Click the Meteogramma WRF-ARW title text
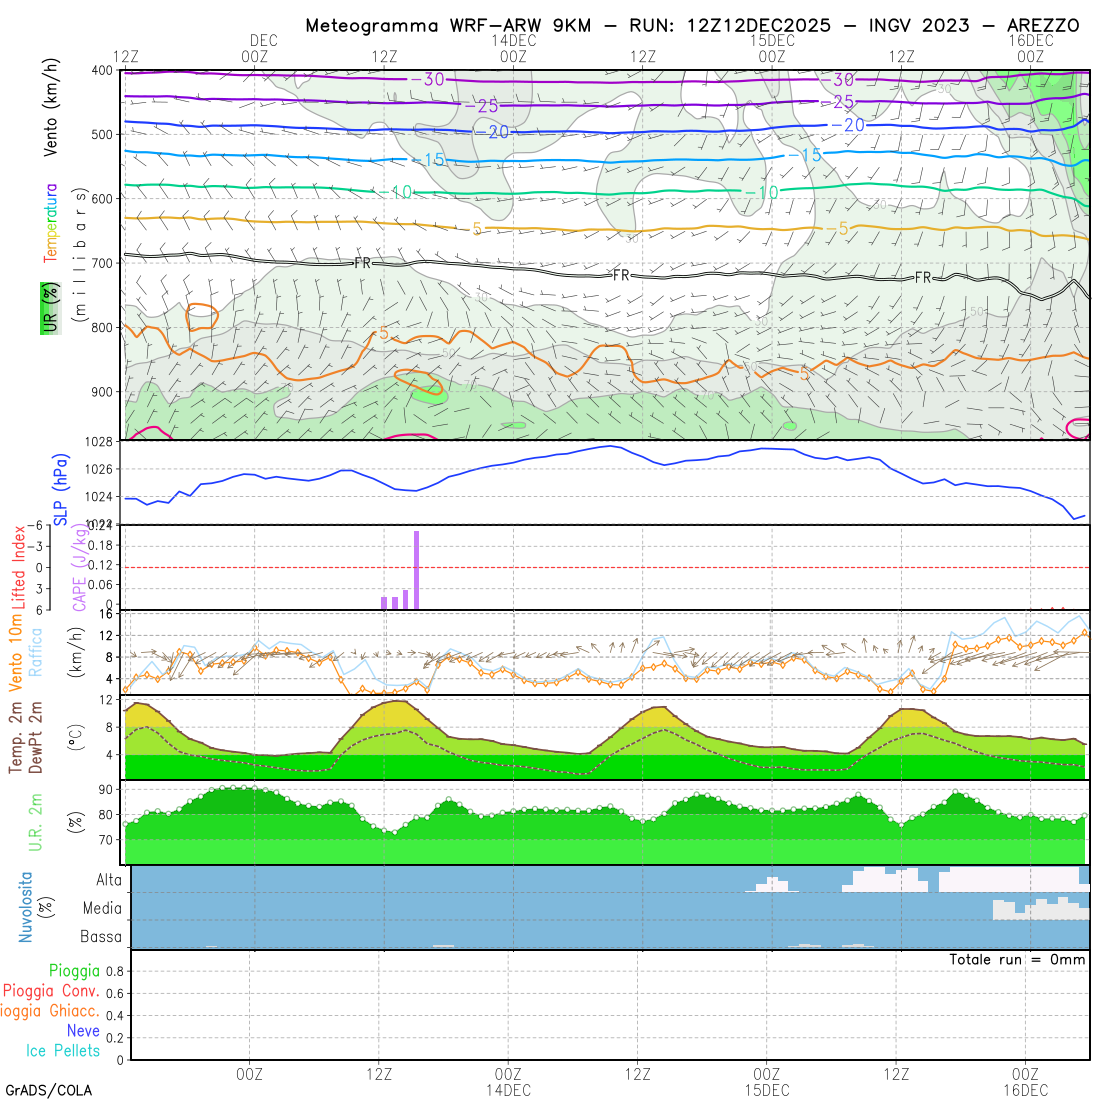 point(692,25)
